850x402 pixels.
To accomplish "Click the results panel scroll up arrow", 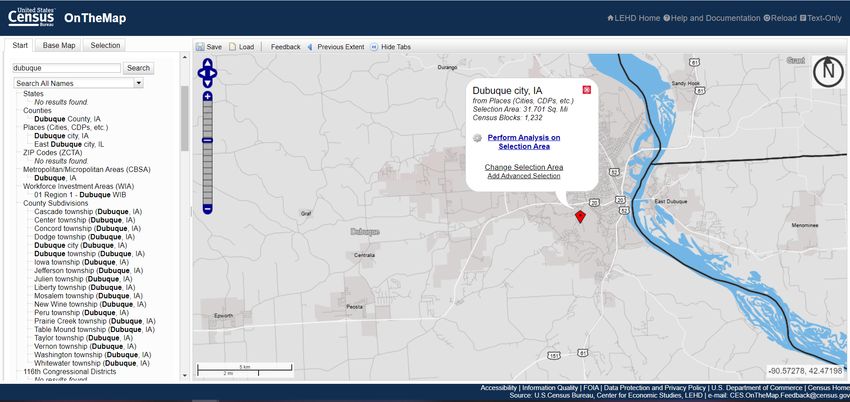I will click(184, 57).
